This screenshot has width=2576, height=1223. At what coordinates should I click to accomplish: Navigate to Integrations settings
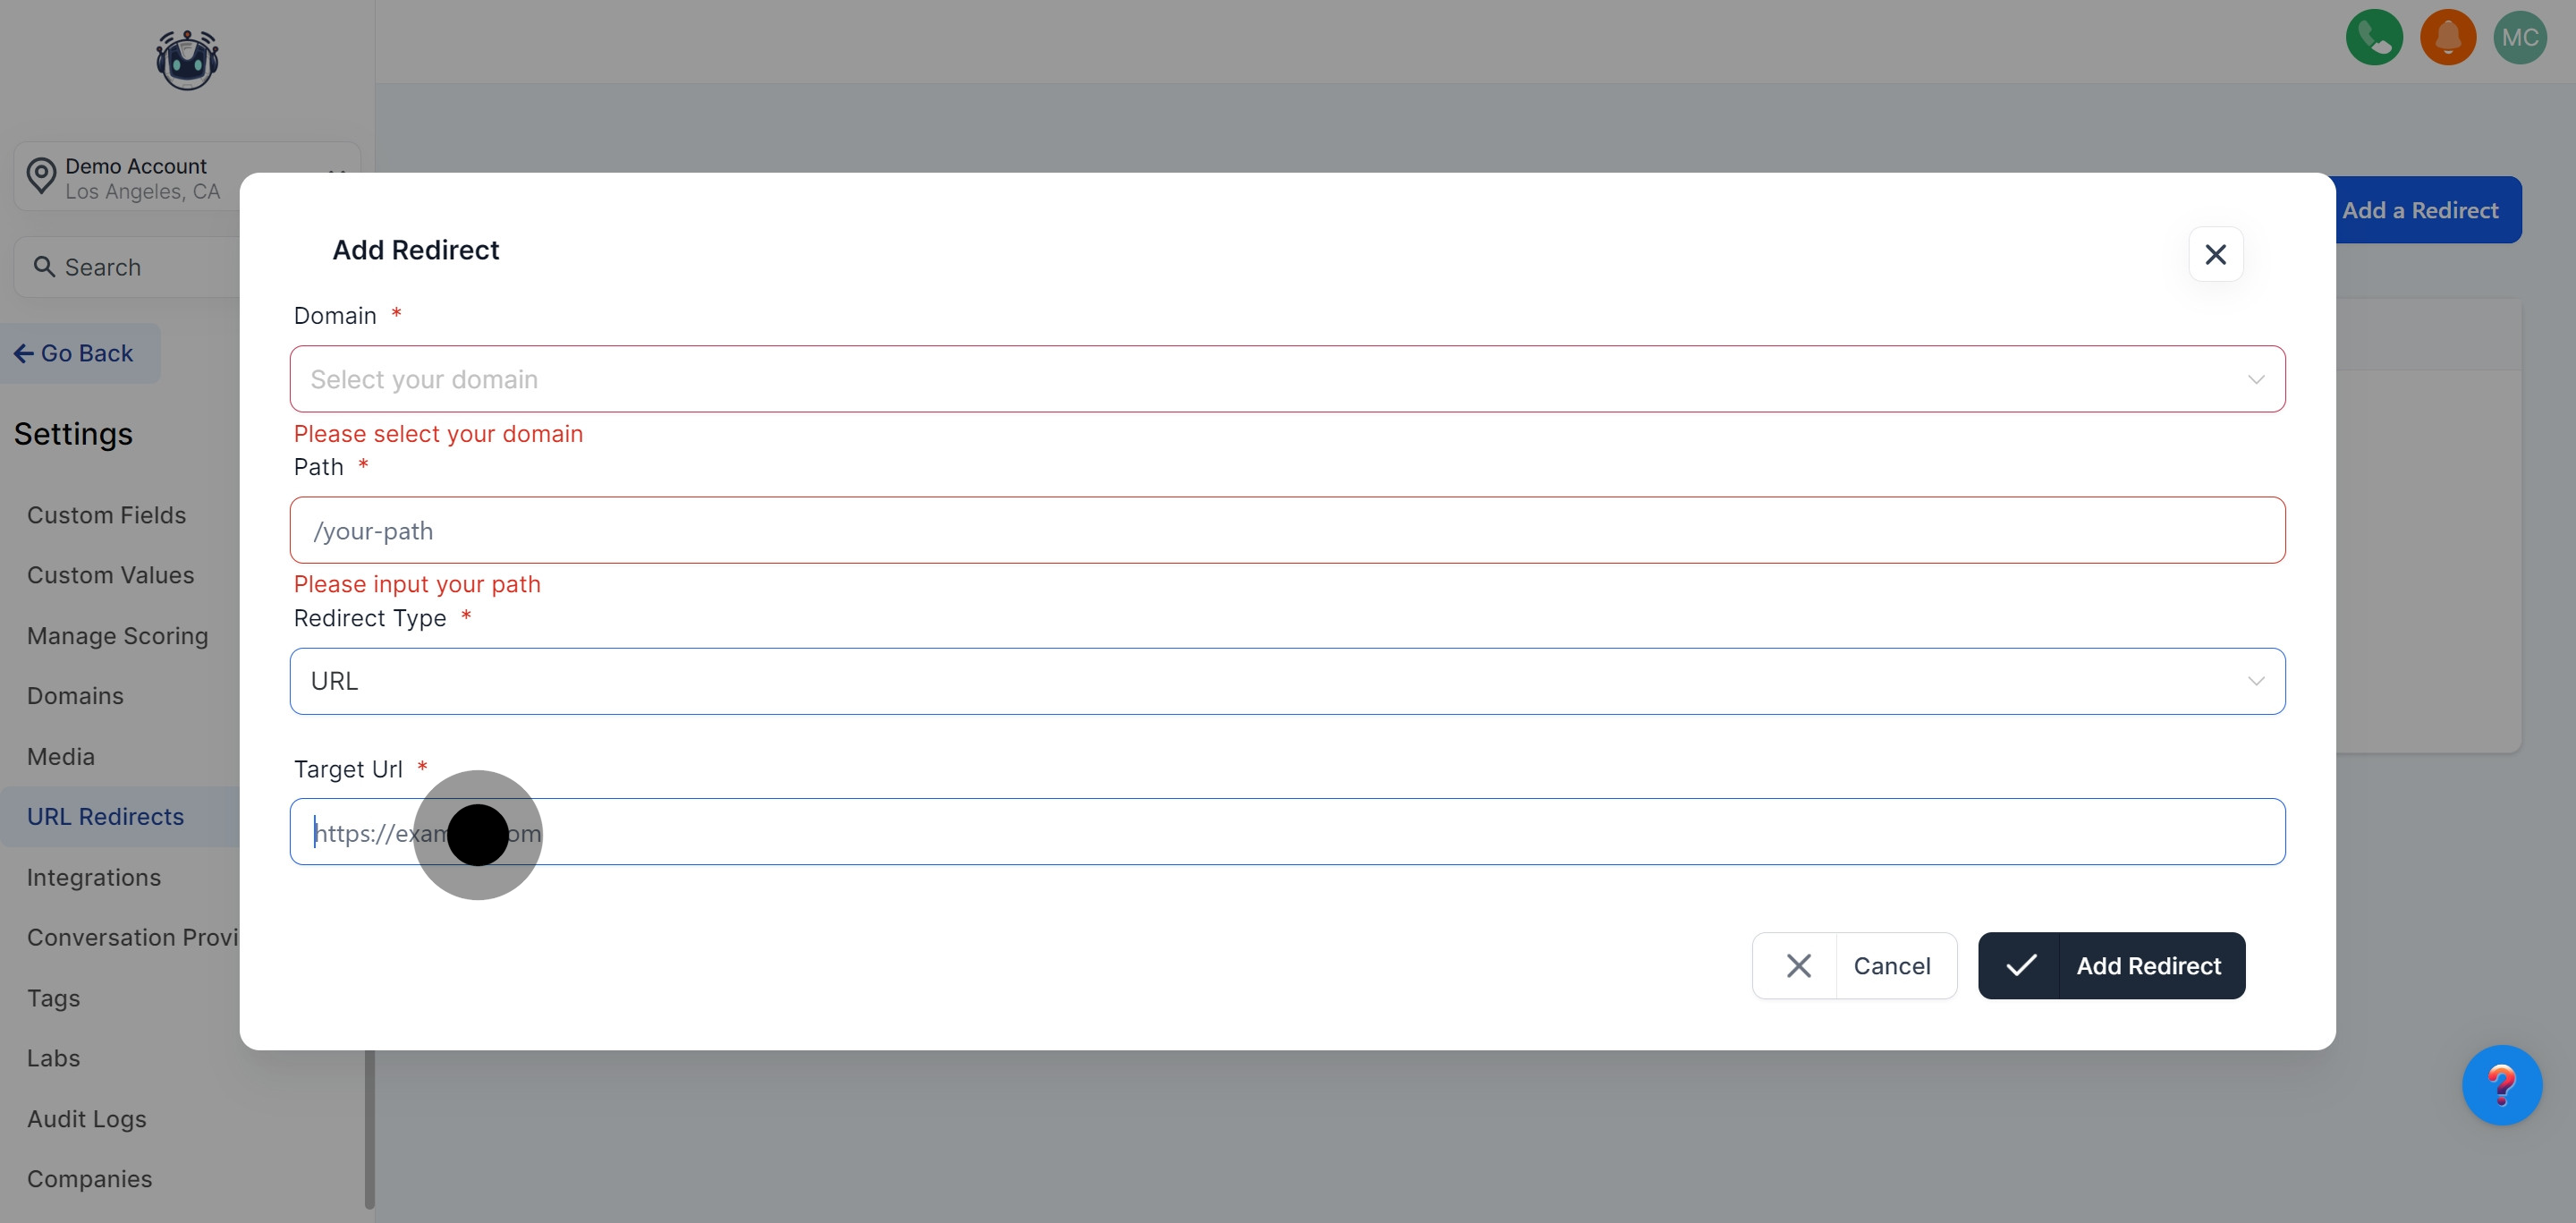pos(94,877)
